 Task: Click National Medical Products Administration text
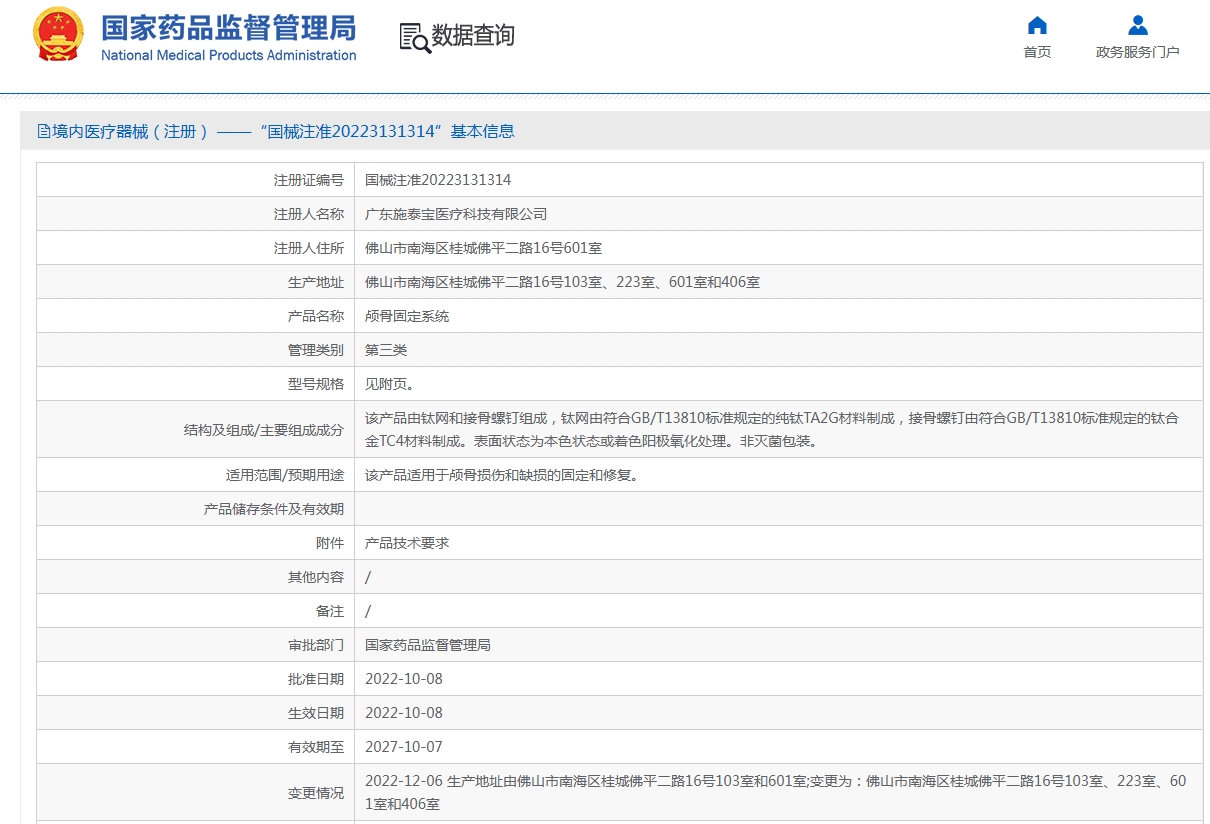click(x=228, y=55)
